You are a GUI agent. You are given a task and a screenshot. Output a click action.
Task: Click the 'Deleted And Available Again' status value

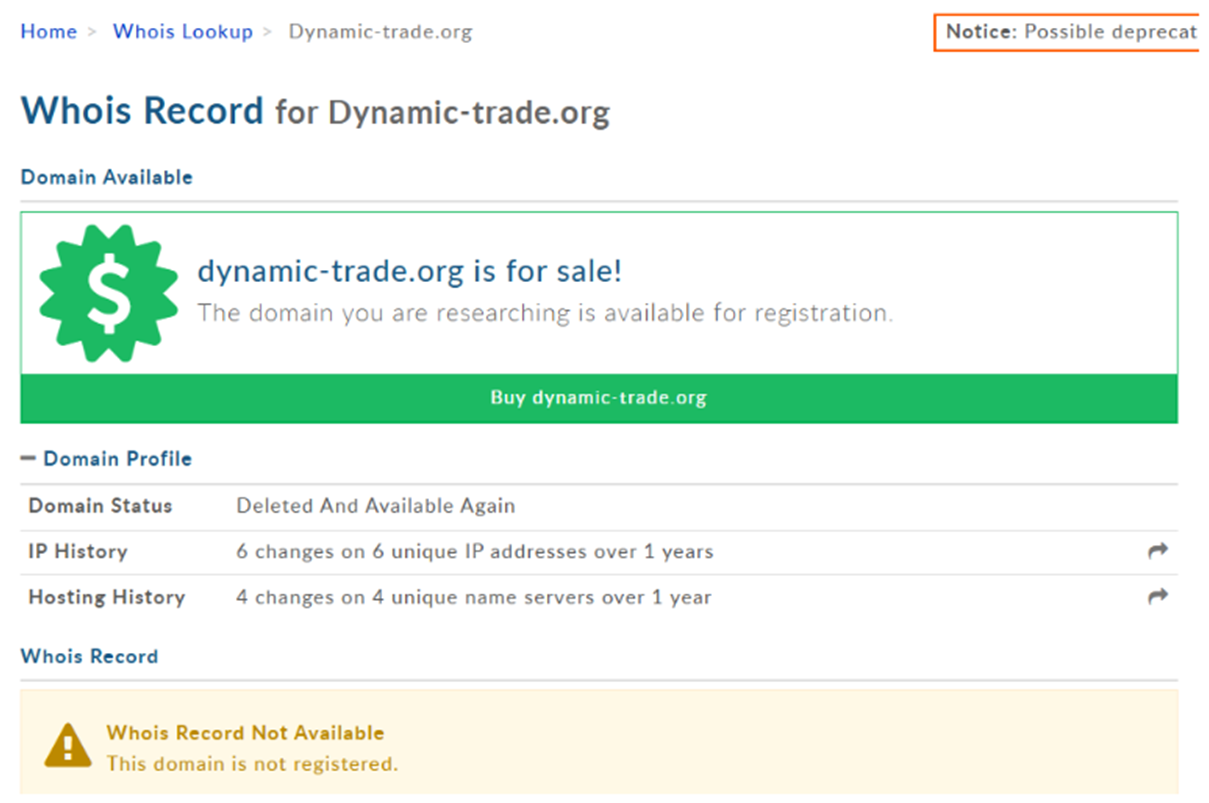pos(375,505)
